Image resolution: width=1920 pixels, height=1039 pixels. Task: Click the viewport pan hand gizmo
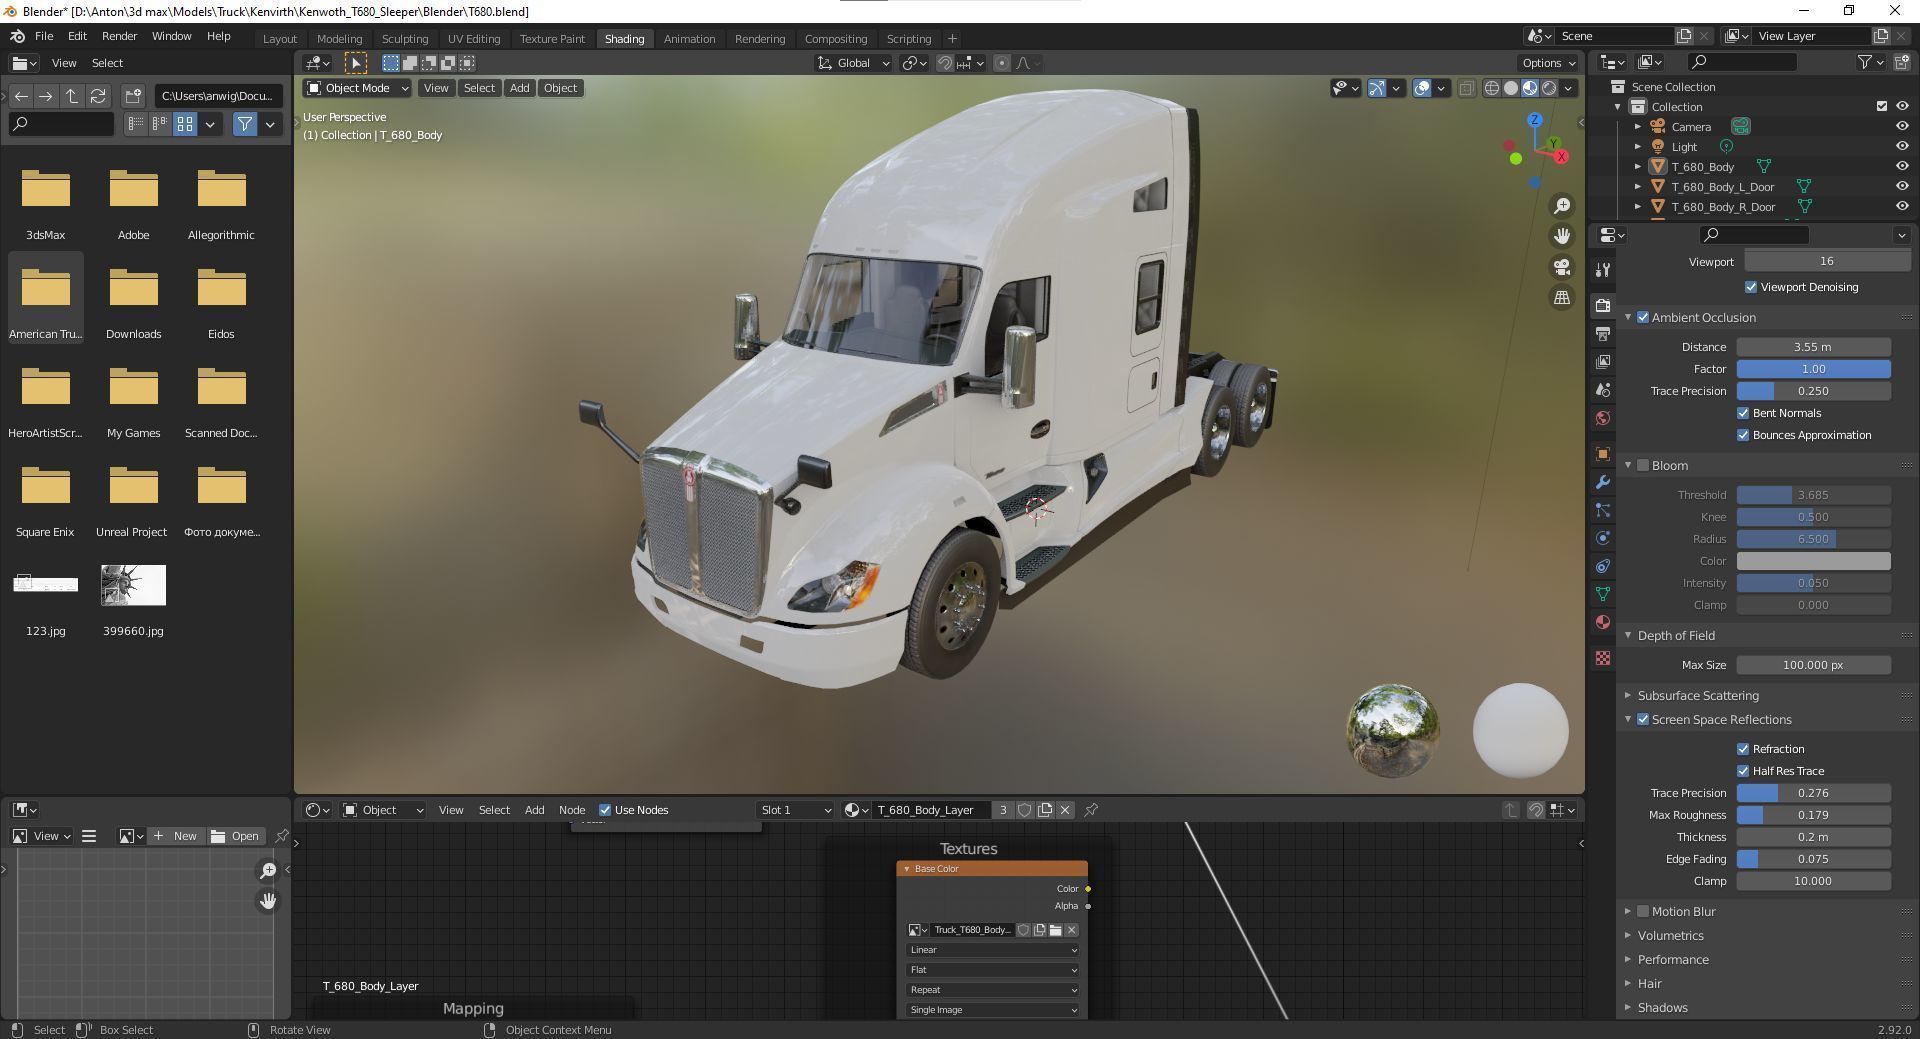click(1561, 236)
